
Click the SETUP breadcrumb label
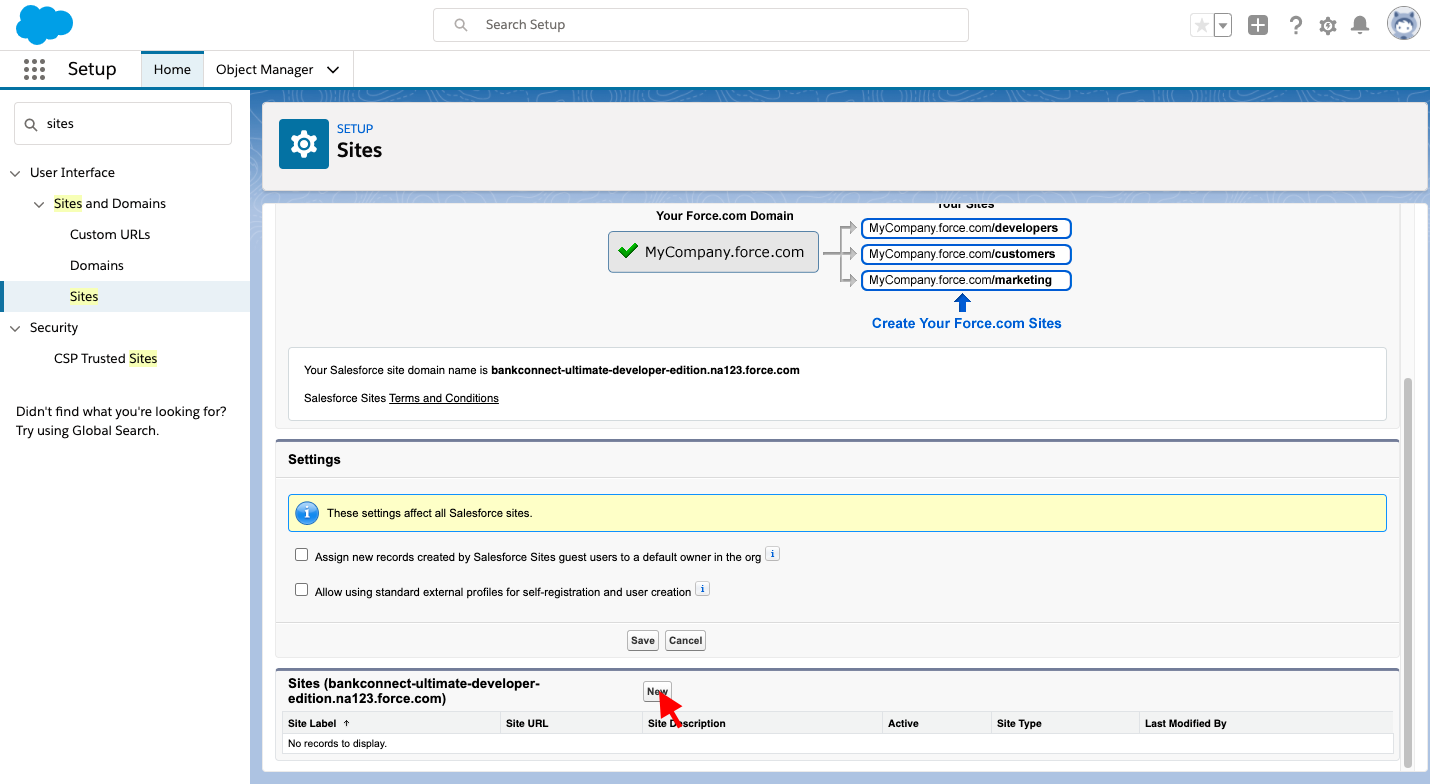tap(355, 129)
